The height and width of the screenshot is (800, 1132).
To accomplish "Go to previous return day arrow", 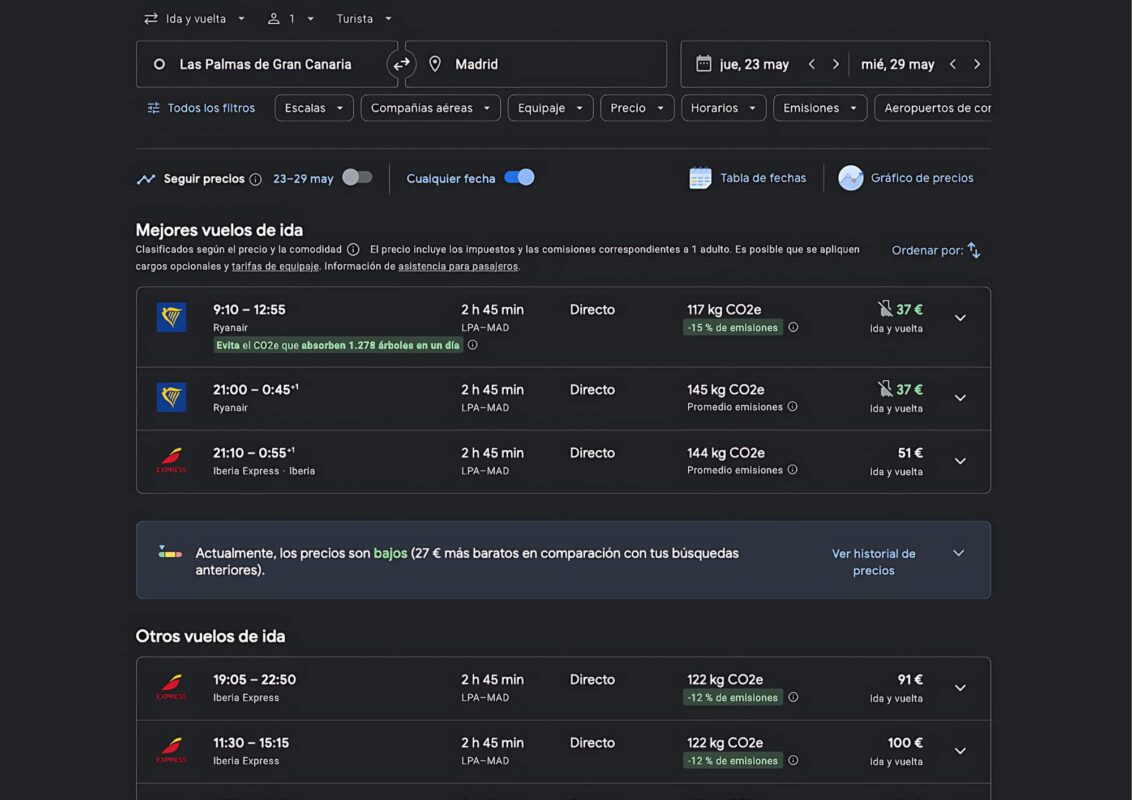I will click(953, 64).
